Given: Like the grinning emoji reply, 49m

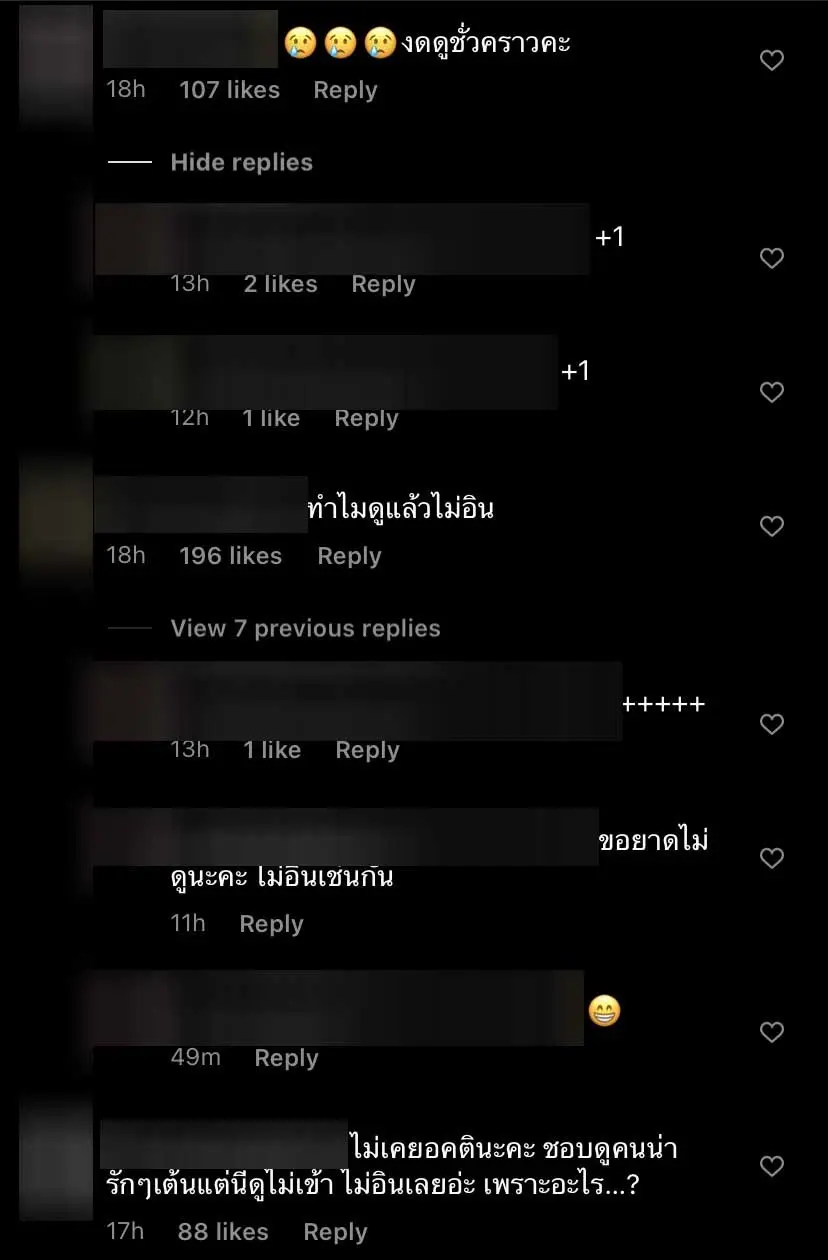Looking at the screenshot, I should tap(772, 1032).
